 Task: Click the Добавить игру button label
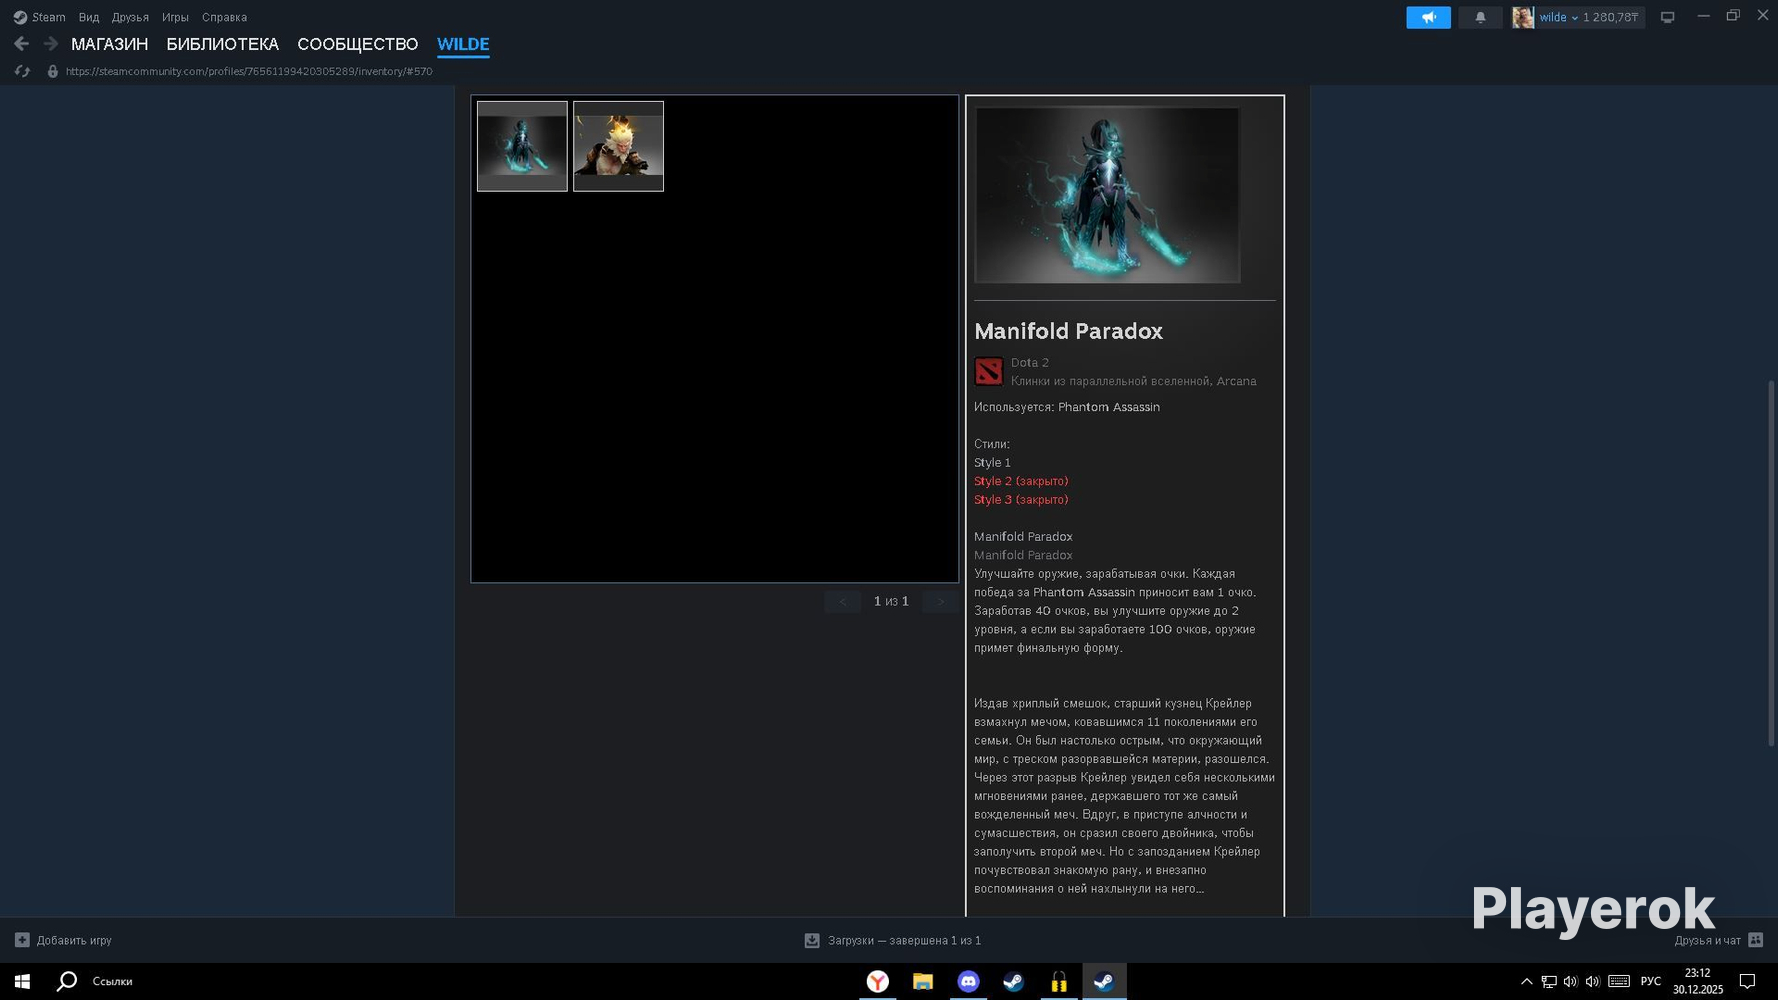(74, 940)
